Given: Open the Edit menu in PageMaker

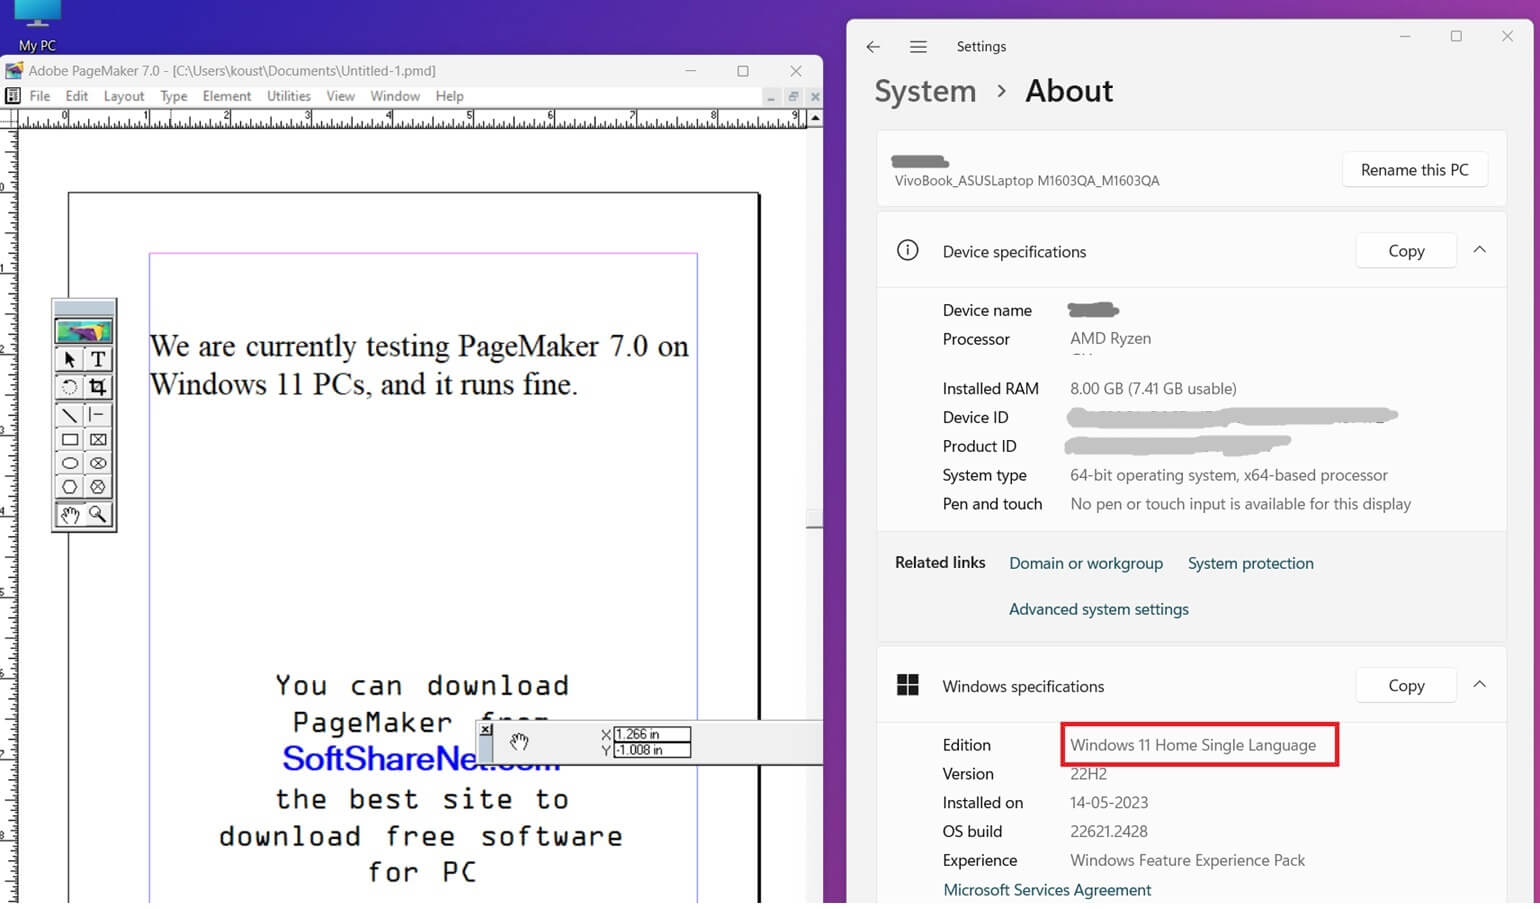Looking at the screenshot, I should [77, 96].
